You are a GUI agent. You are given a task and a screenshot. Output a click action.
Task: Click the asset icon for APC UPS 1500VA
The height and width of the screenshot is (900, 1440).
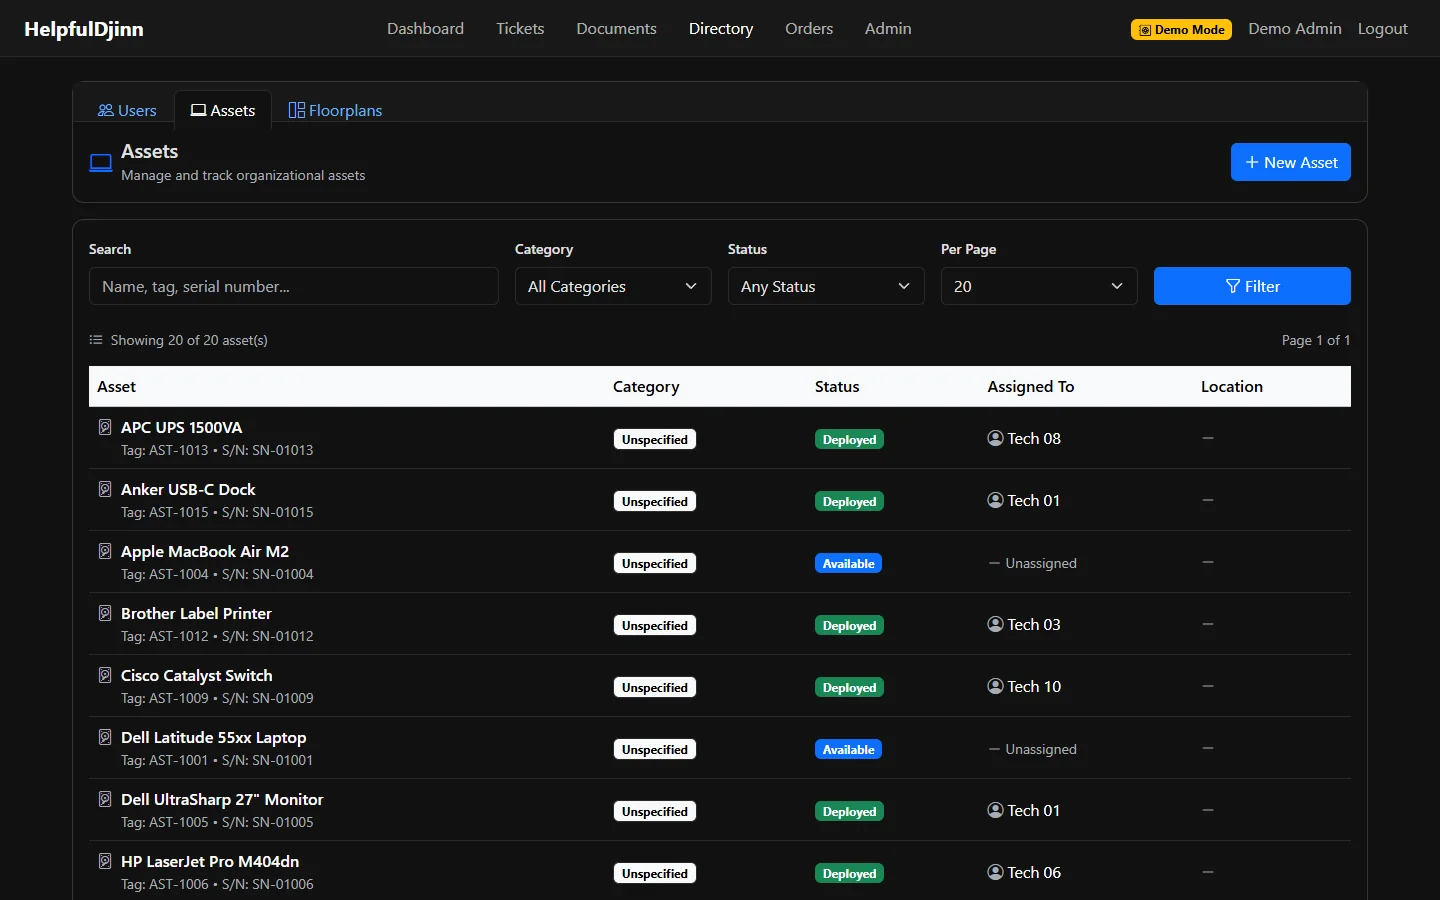105,427
